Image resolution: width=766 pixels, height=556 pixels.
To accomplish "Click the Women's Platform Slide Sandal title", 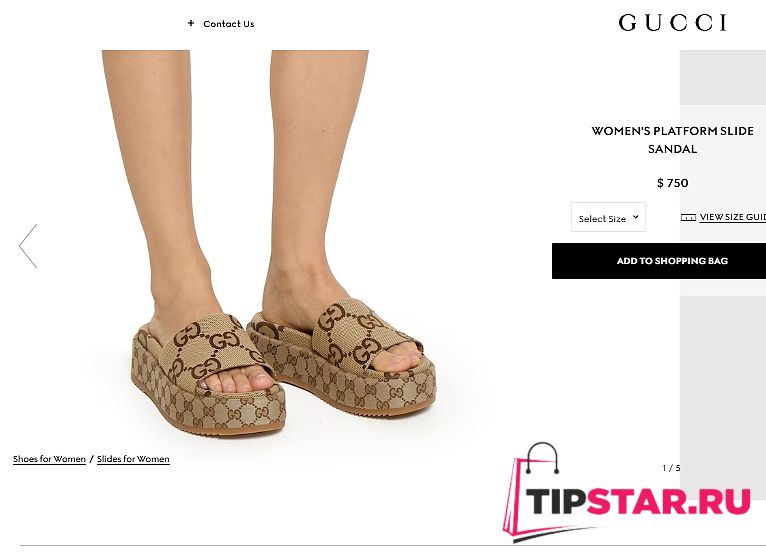I will click(x=673, y=140).
